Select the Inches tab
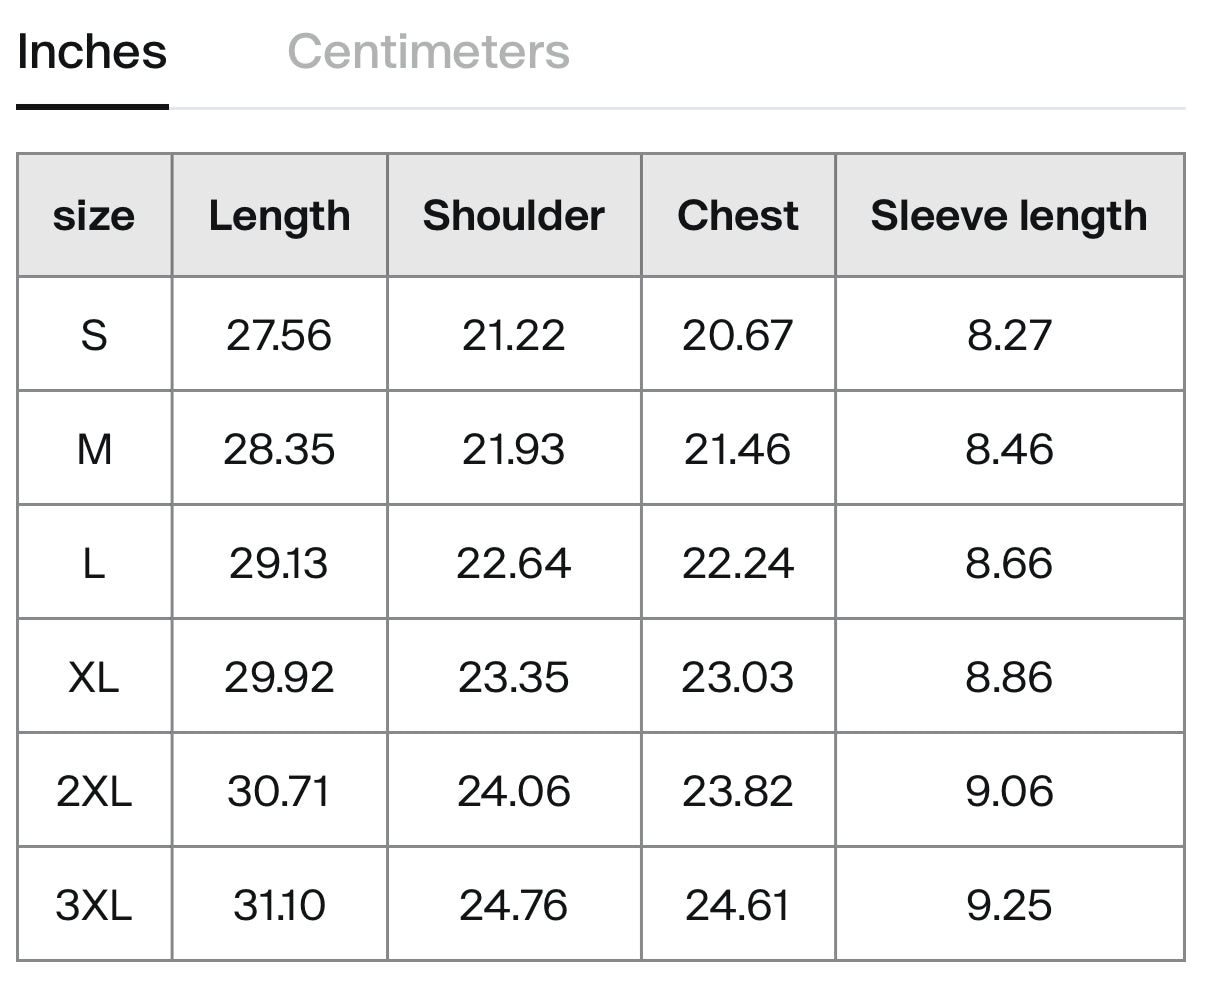This screenshot has width=1210, height=1005. tap(92, 51)
